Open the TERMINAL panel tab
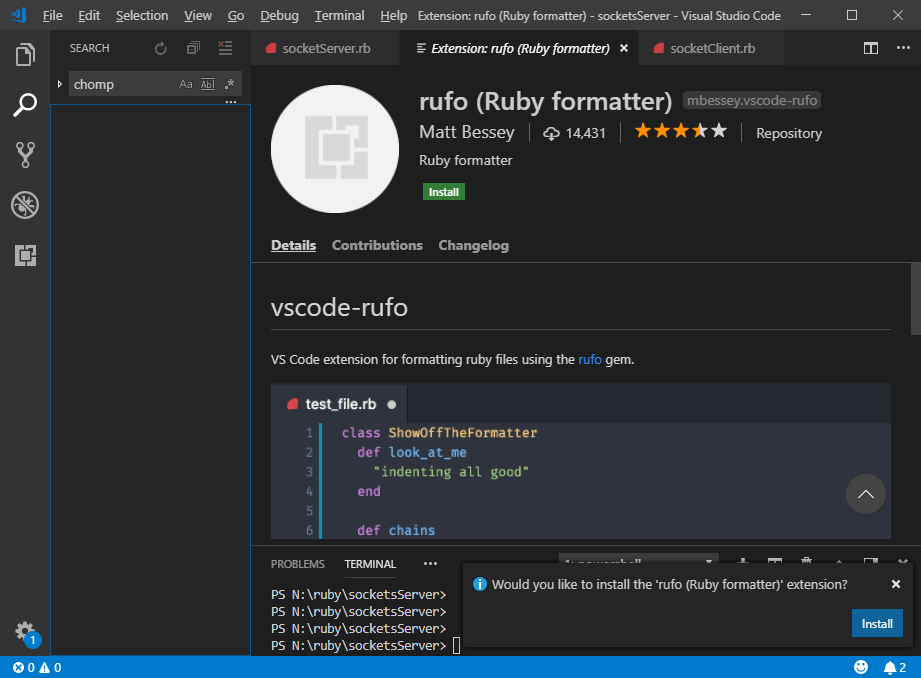 tap(370, 564)
